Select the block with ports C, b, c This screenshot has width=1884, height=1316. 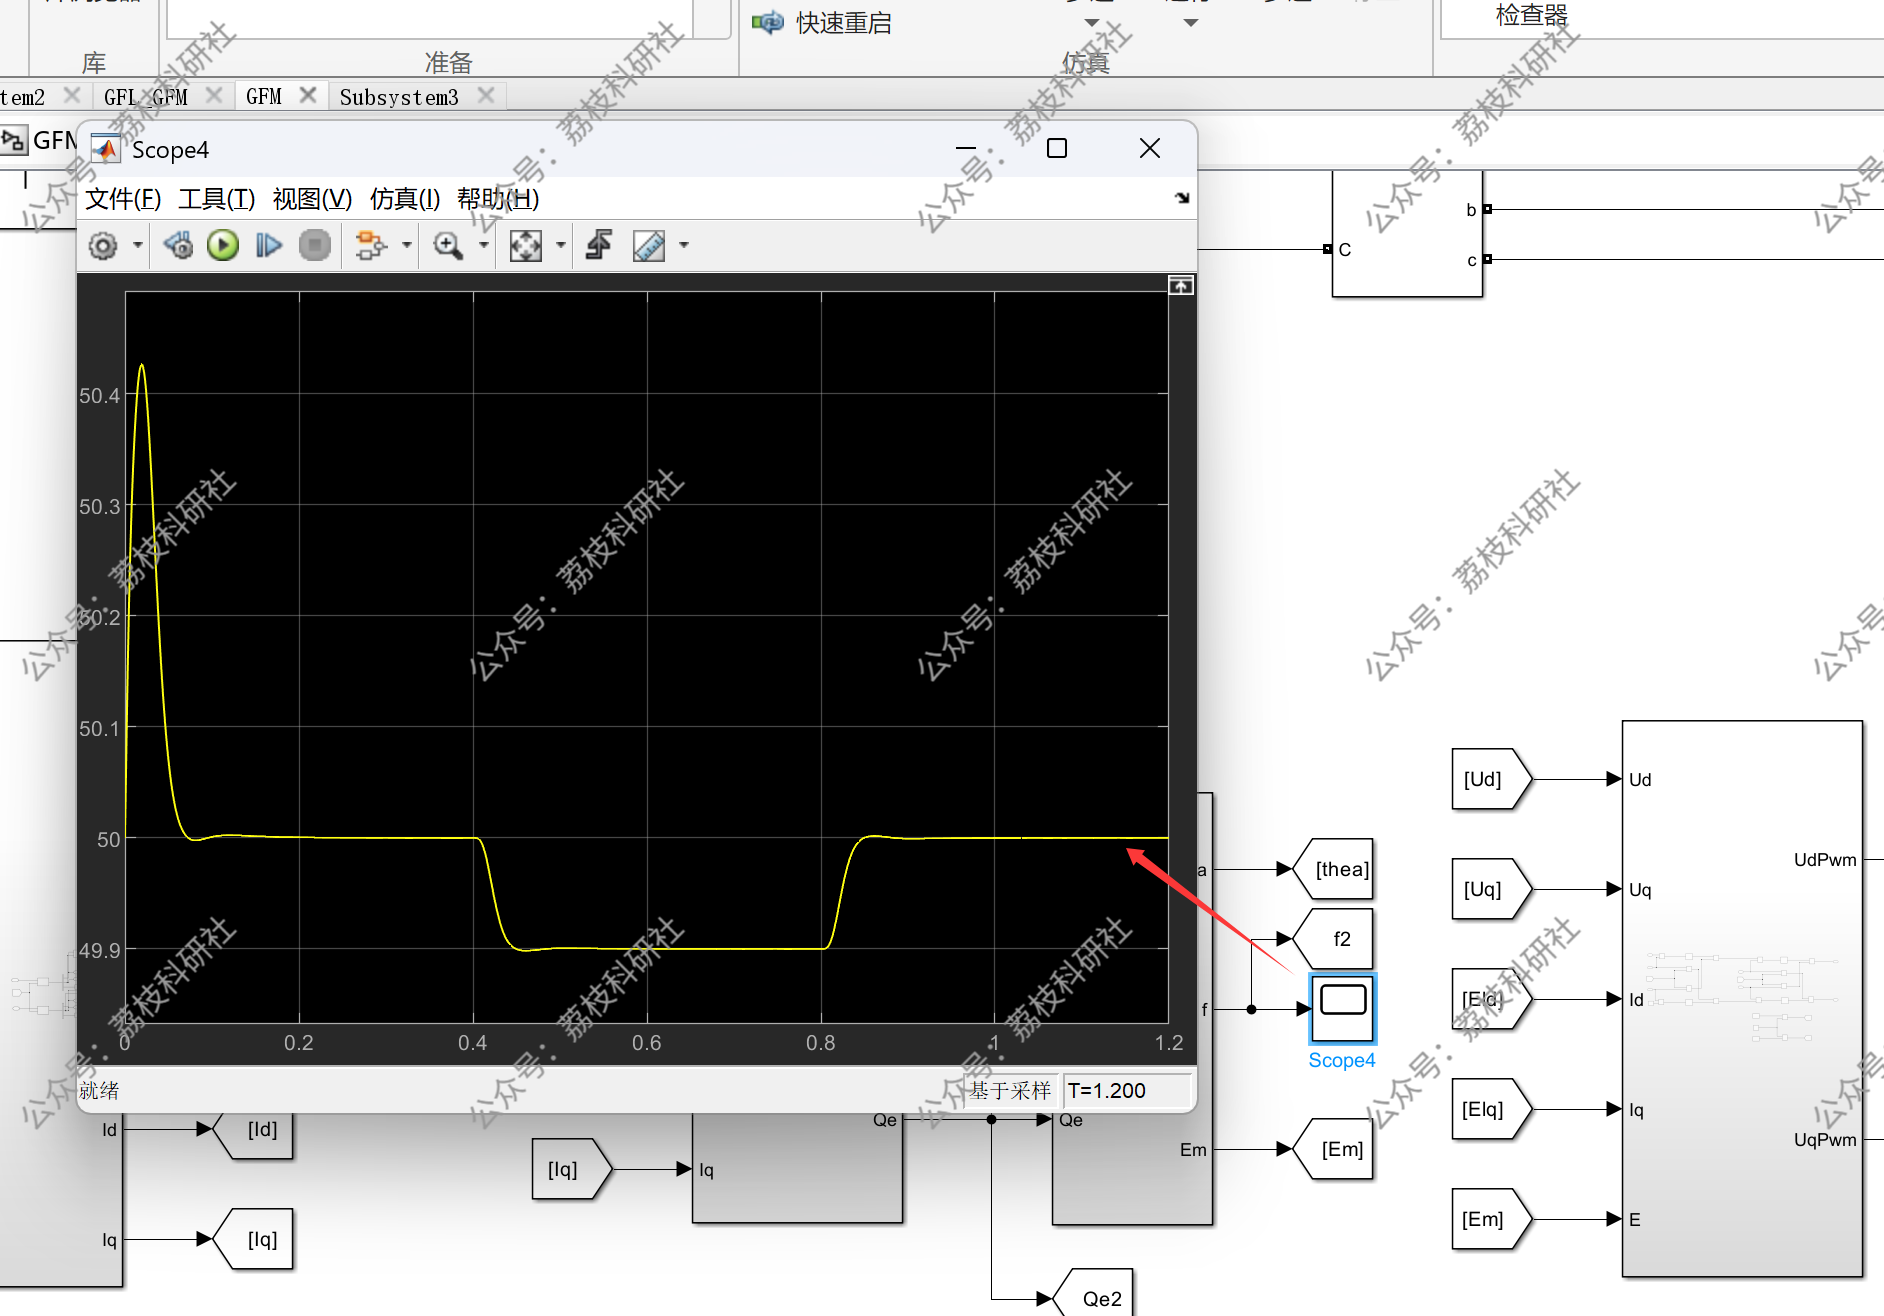(x=1407, y=234)
